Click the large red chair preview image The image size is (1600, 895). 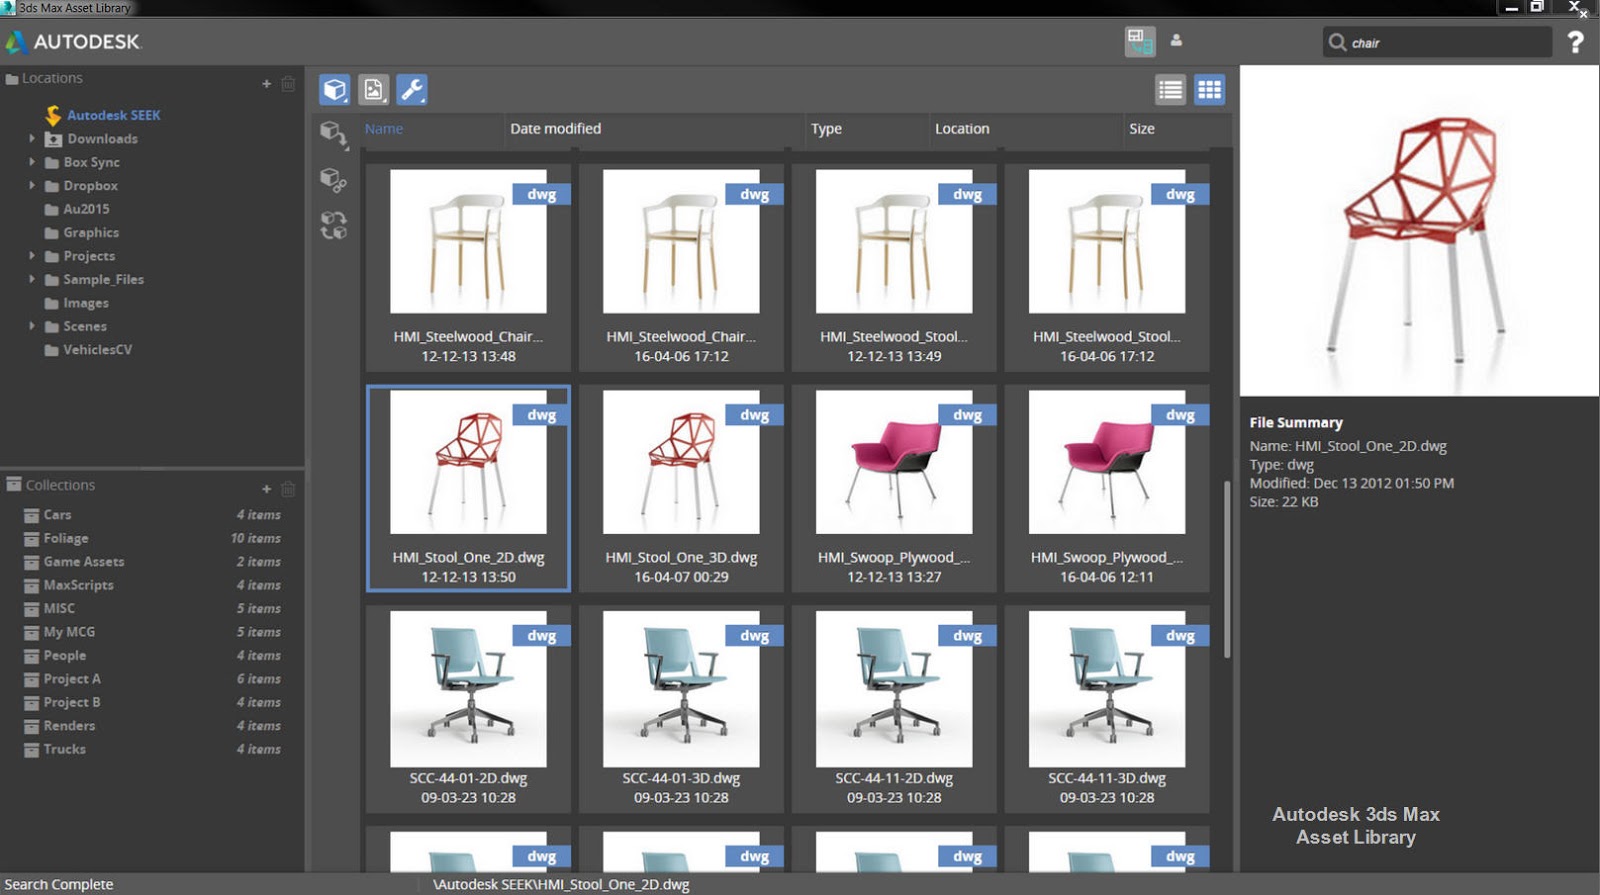pyautogui.click(x=1419, y=231)
